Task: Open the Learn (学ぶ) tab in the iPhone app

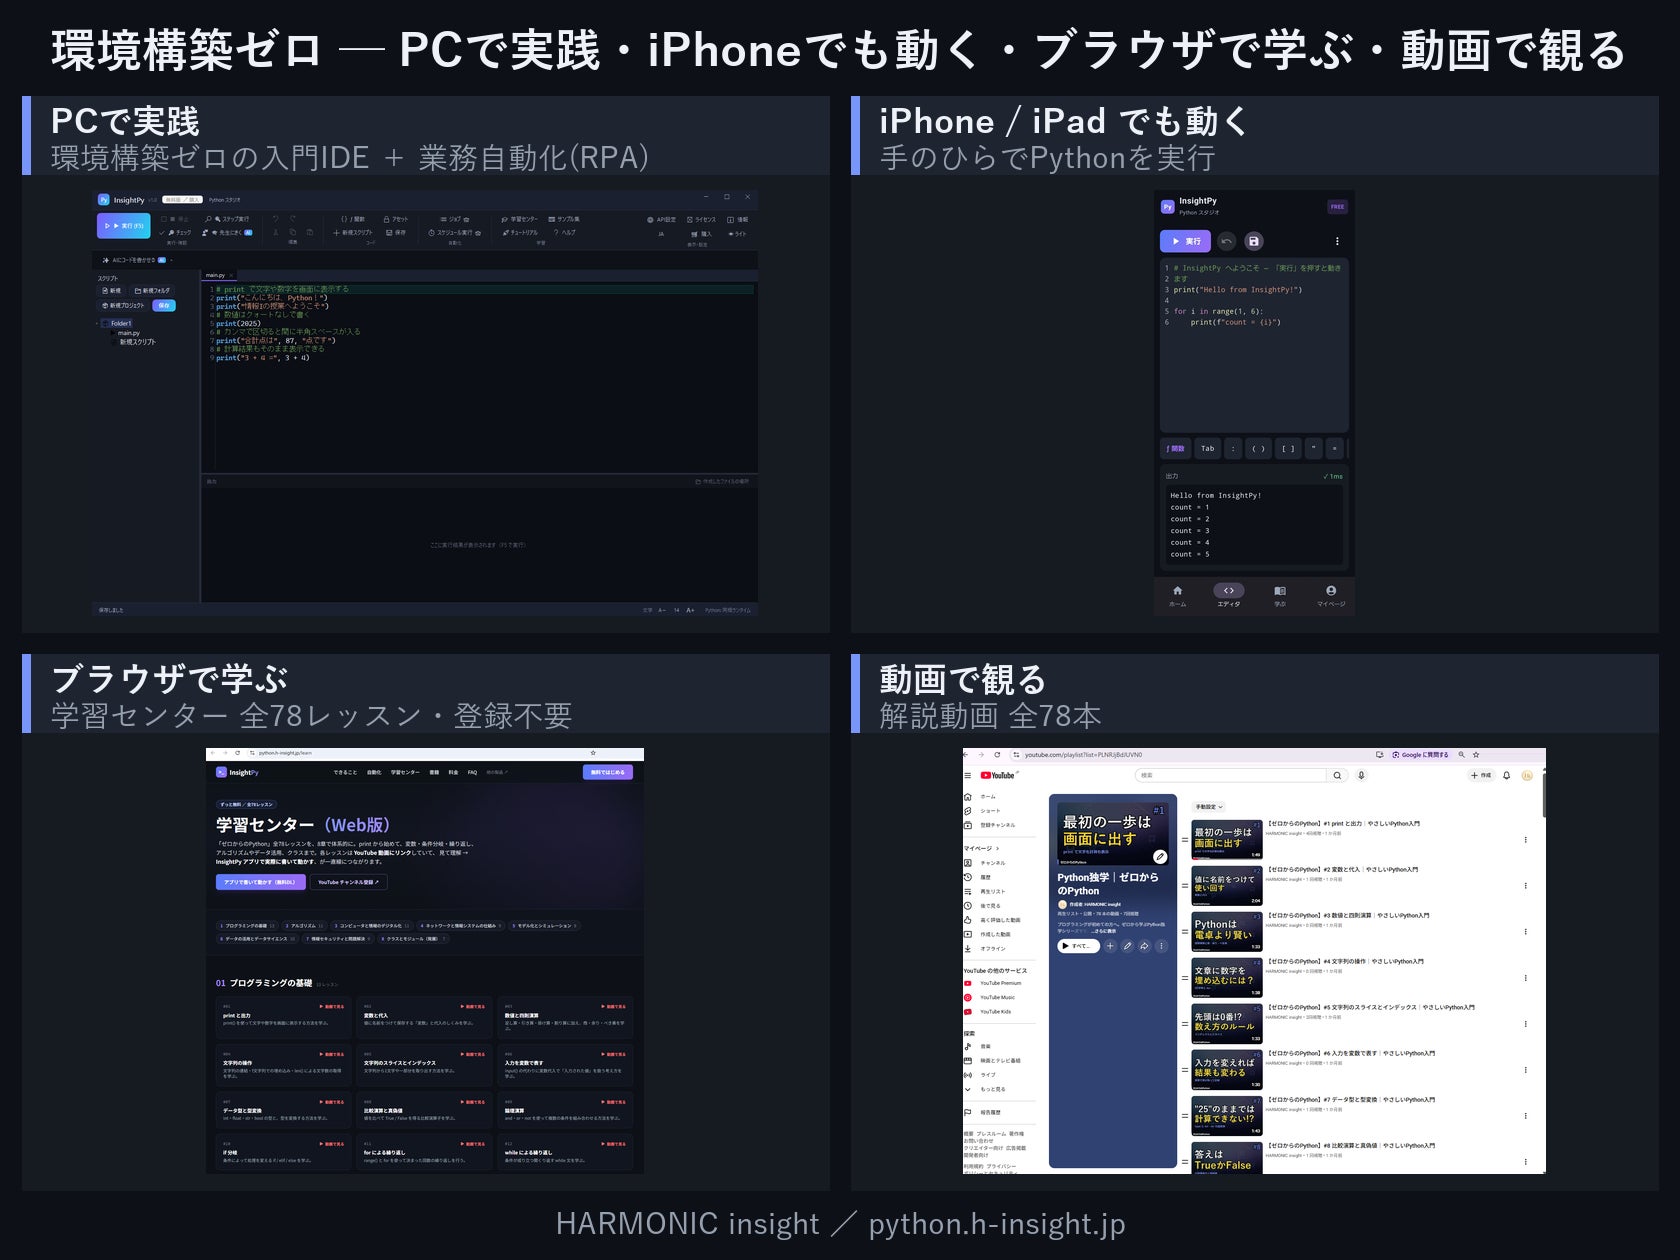Action: (1280, 596)
